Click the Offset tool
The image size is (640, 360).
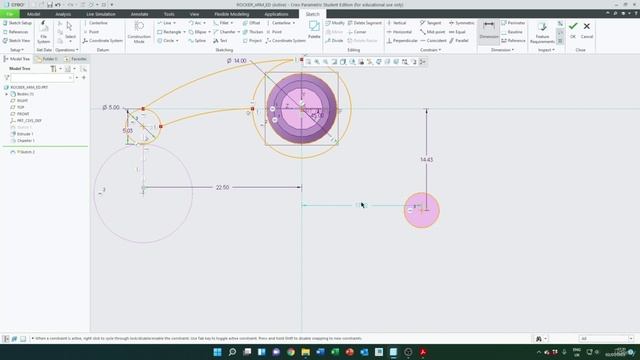(251, 23)
